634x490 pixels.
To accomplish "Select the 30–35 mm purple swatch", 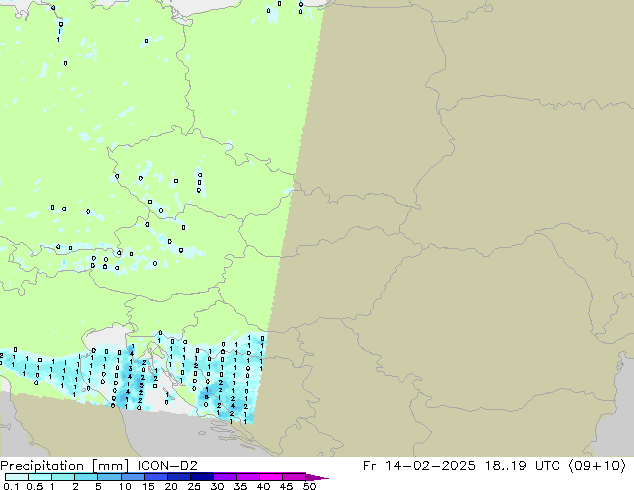I will click(x=224, y=477).
